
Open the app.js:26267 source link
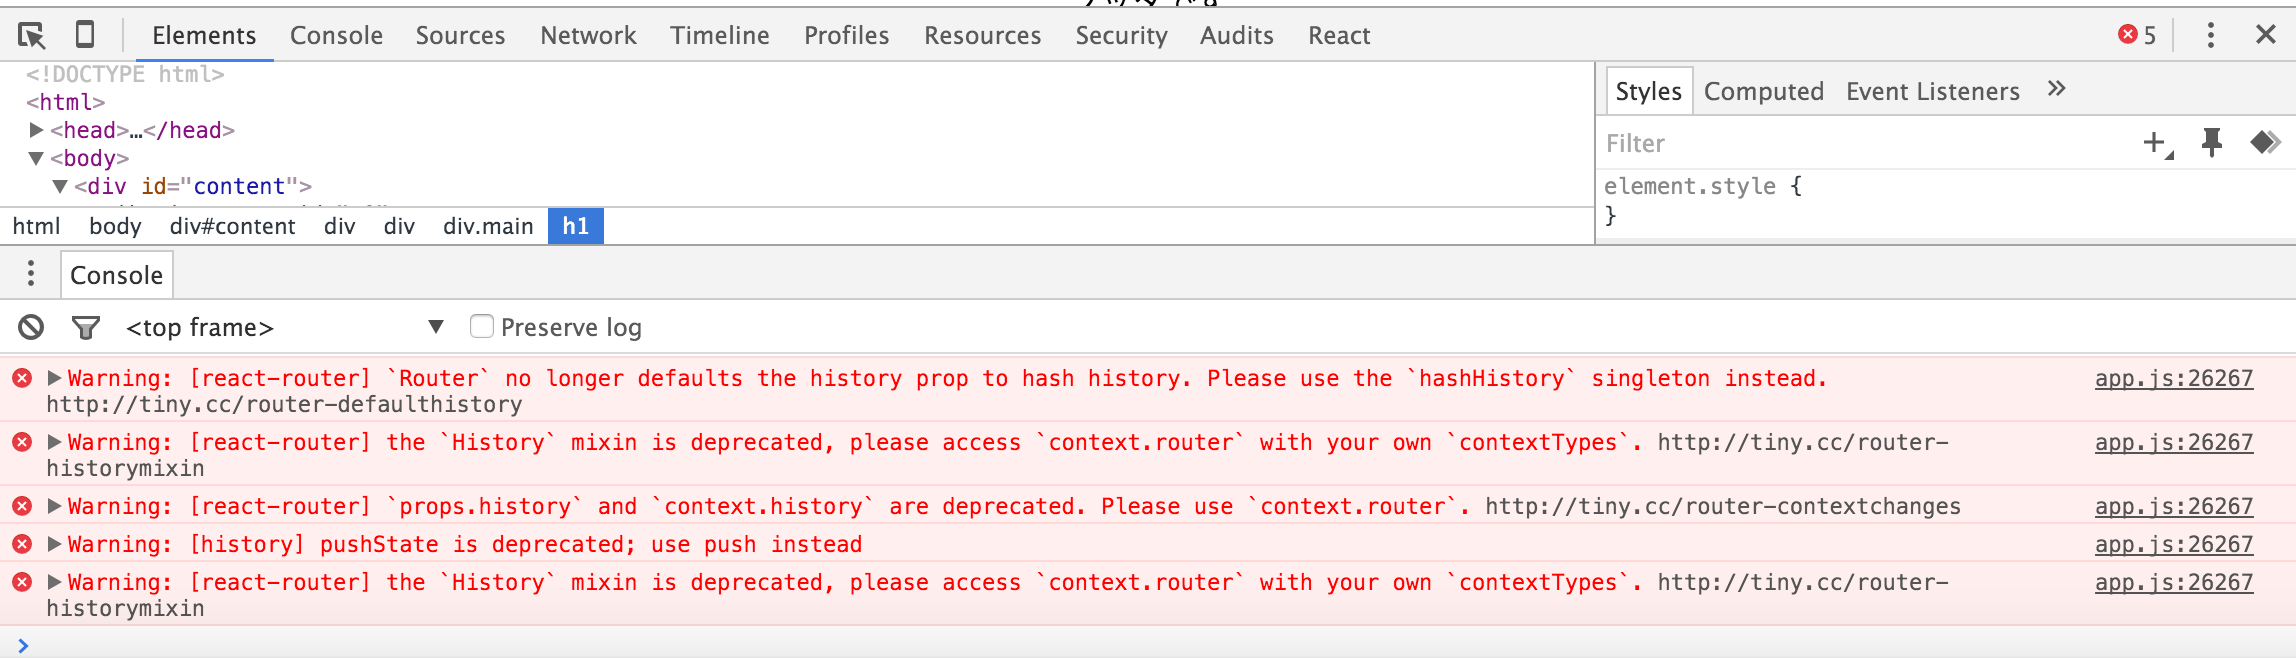2173,378
